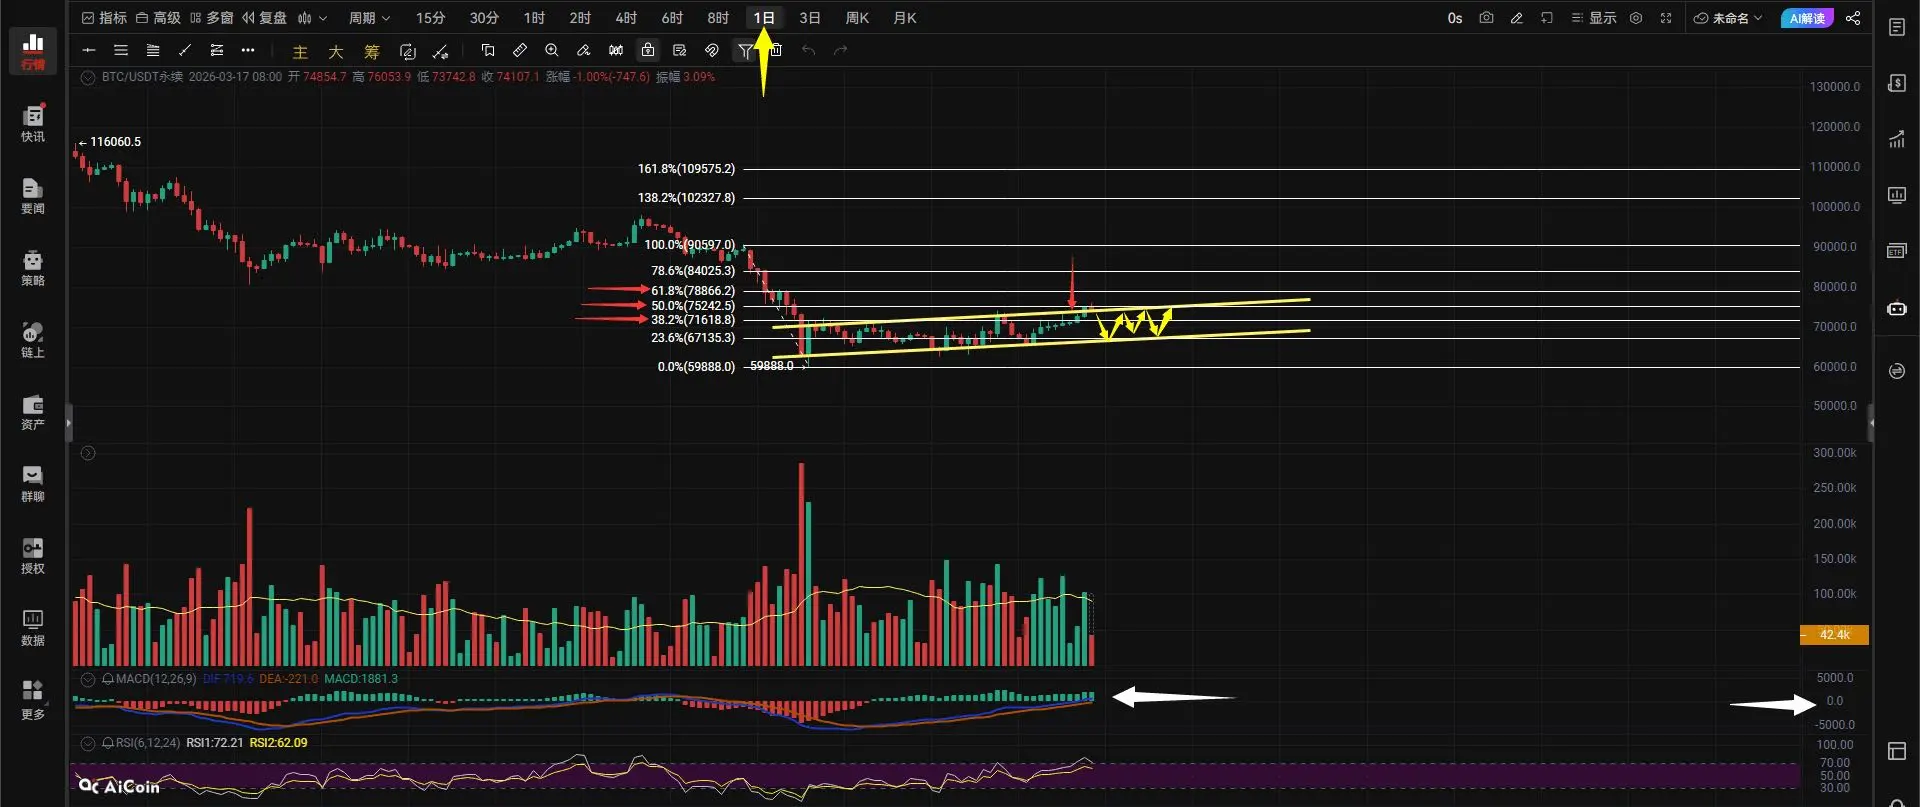Viewport: 1920px width, 807px height.
Task: Toggle the 筹 chip distribution indicator
Action: [x=372, y=52]
